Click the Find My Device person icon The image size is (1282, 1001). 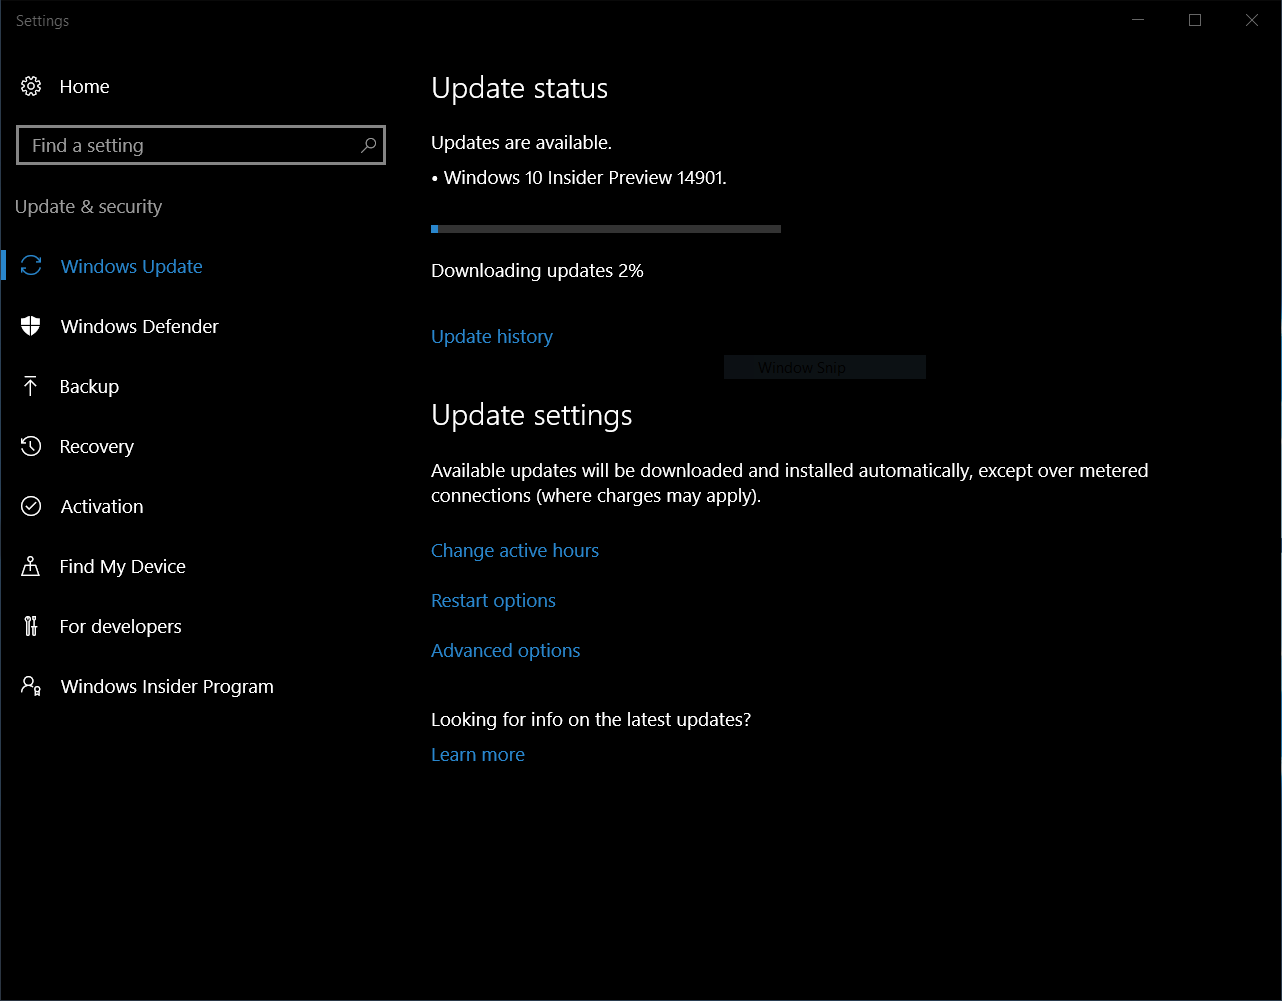coord(31,566)
